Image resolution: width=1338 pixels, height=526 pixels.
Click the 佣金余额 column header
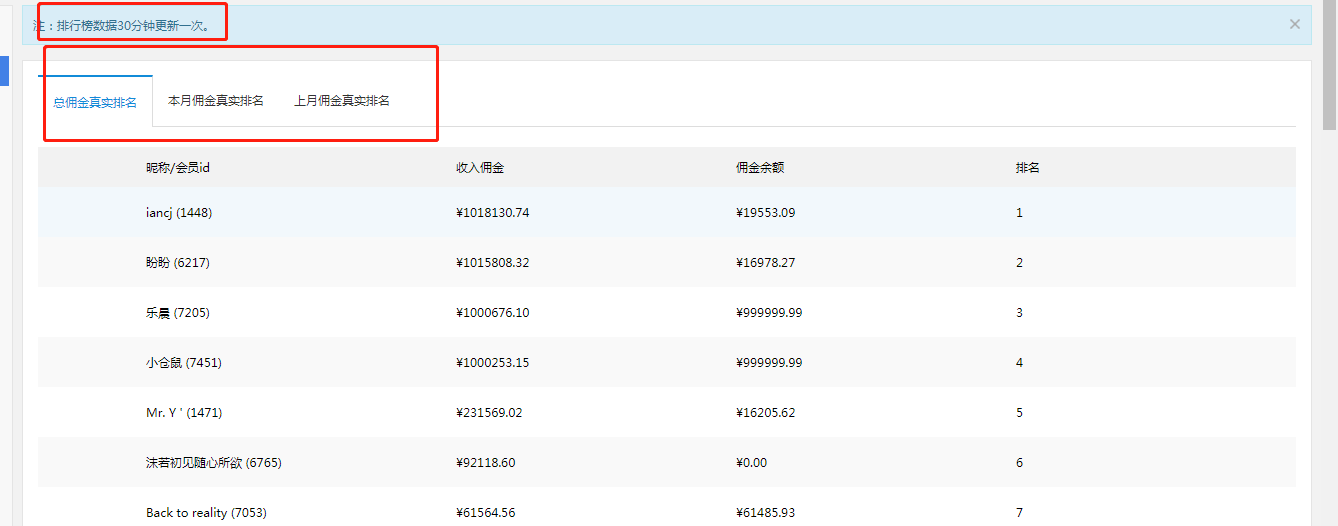tap(760, 168)
